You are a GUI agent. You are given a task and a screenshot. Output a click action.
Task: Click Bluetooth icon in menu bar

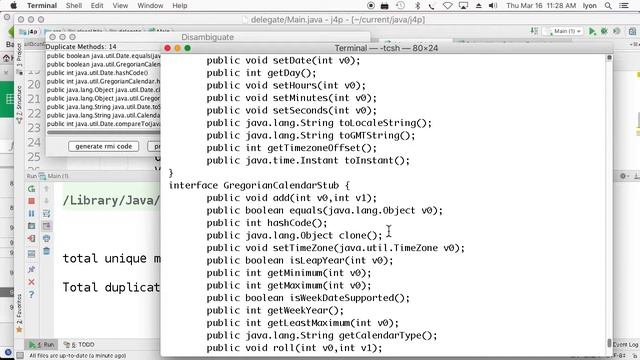tap(417, 6)
